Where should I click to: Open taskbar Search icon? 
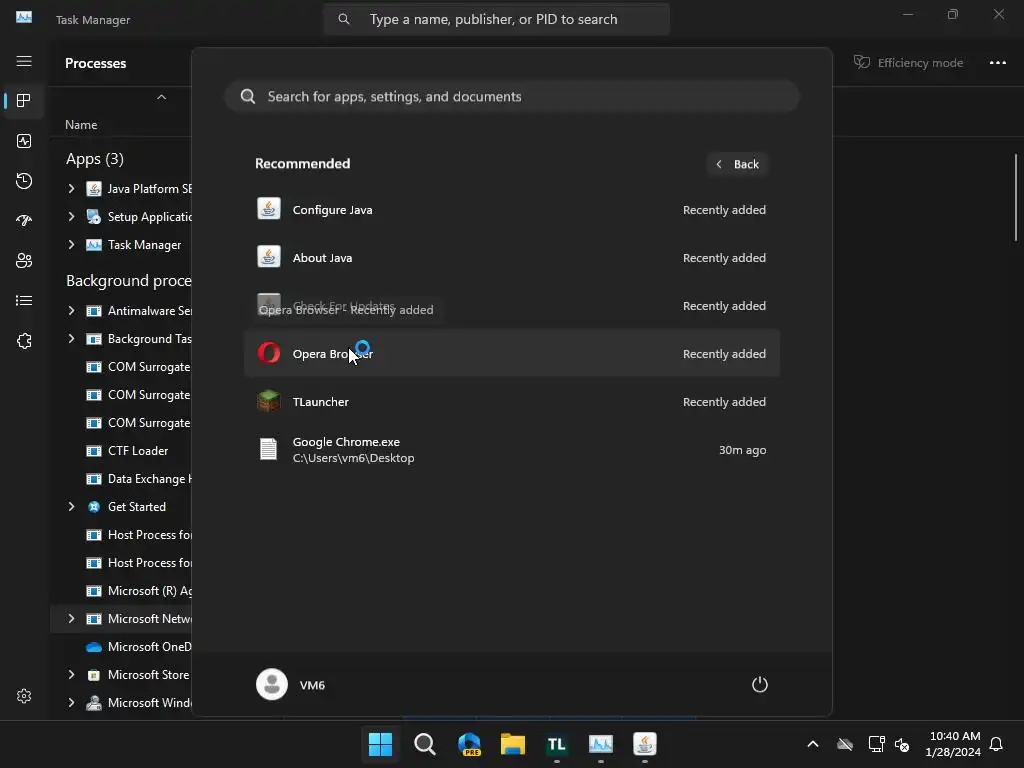(x=424, y=744)
